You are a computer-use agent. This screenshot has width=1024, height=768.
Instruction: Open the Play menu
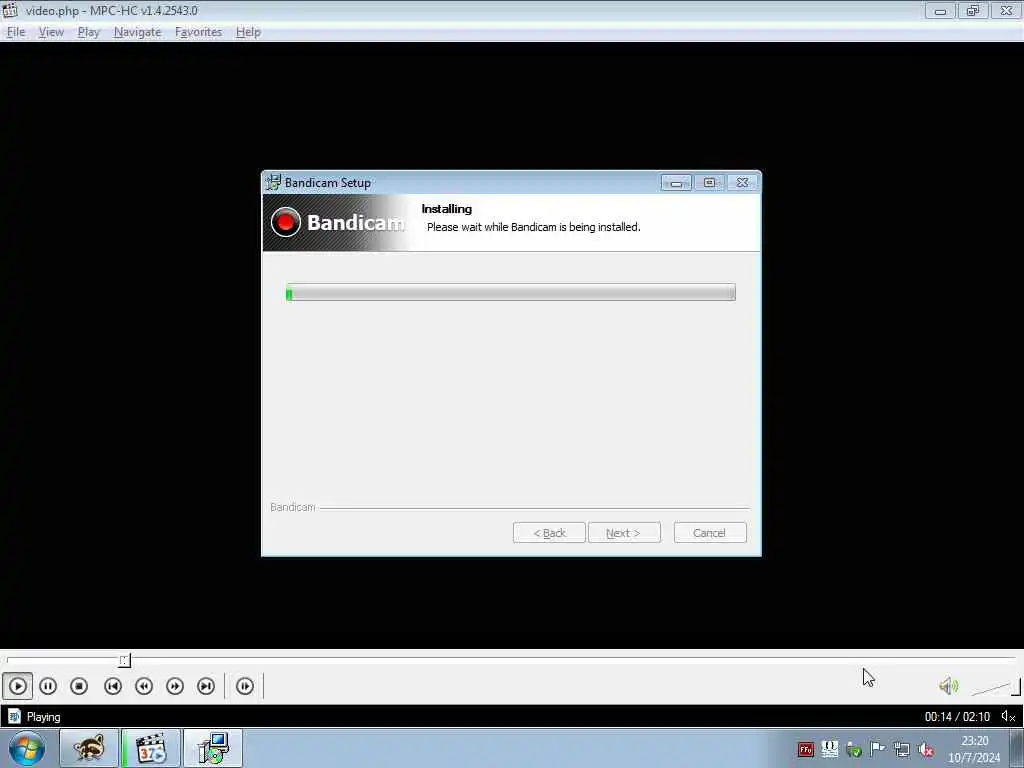[88, 32]
